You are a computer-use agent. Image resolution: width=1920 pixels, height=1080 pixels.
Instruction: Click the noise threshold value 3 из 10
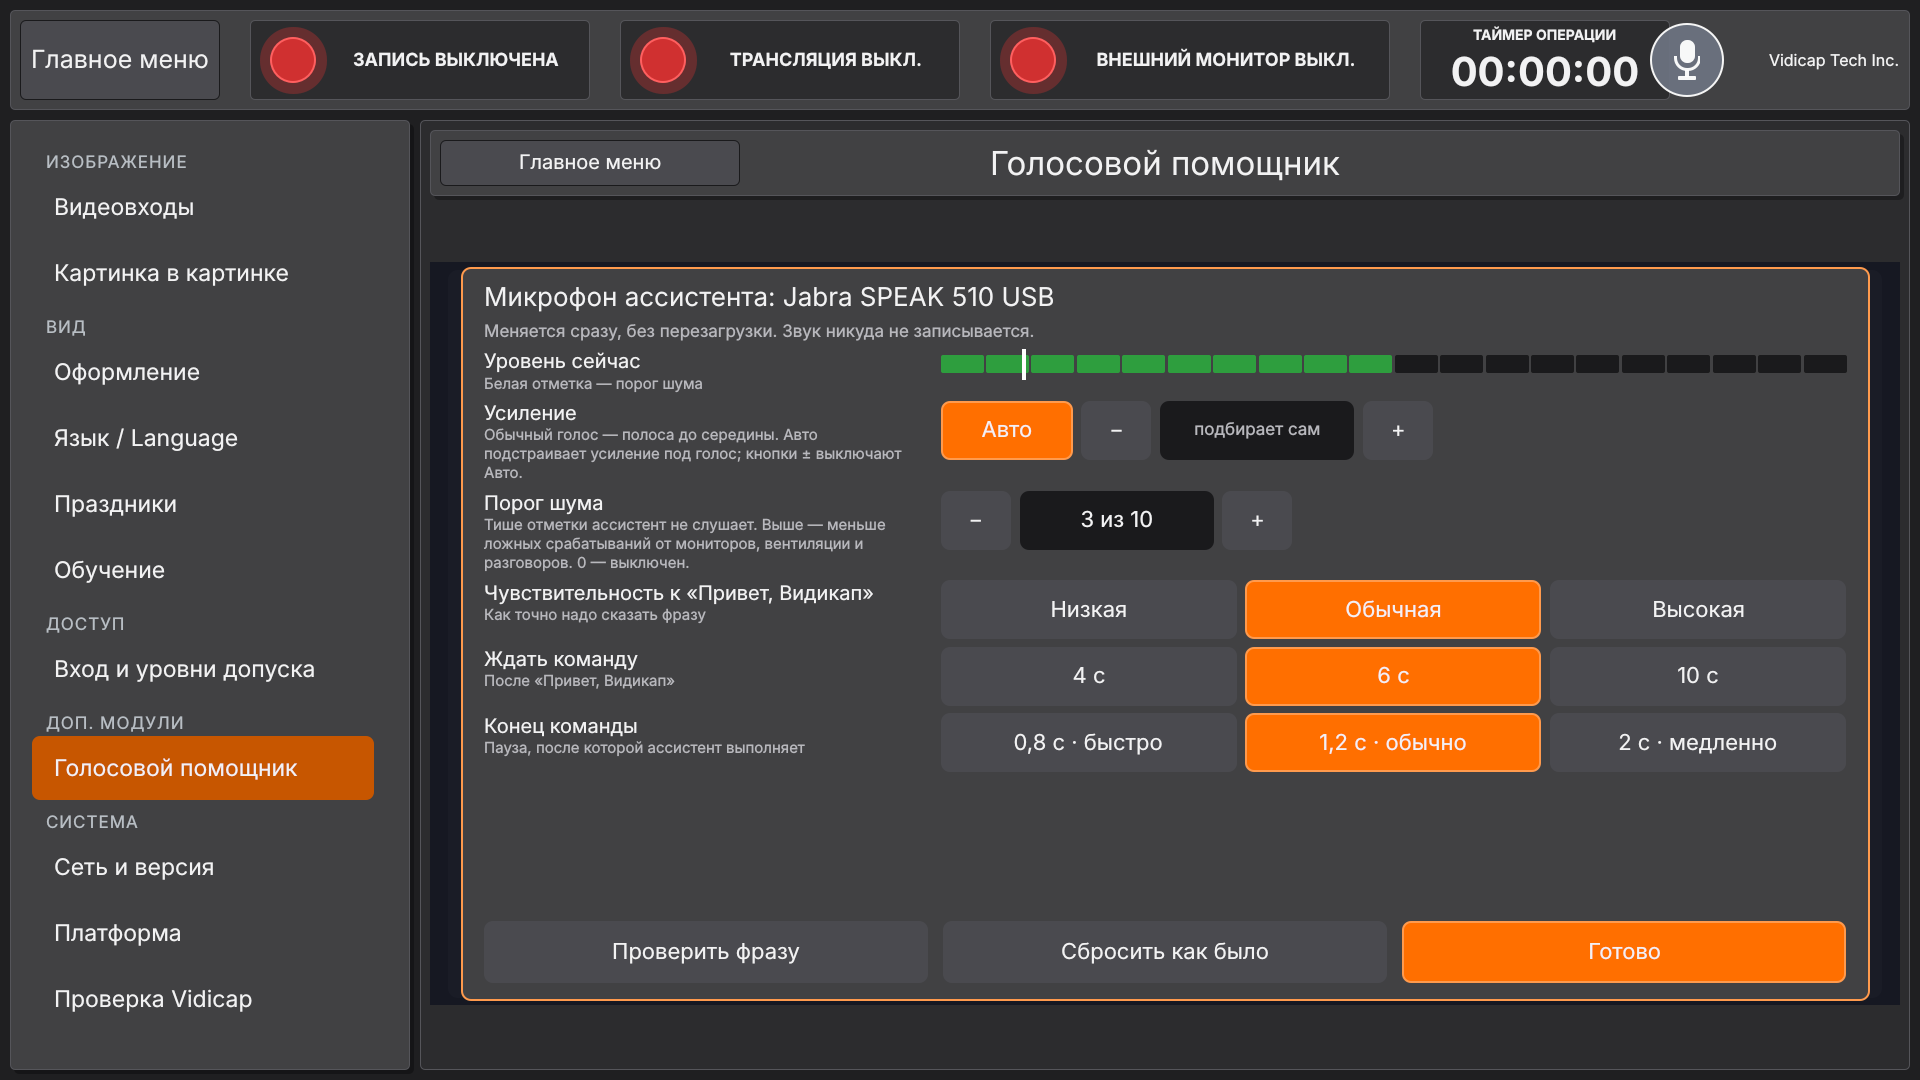pos(1116,520)
